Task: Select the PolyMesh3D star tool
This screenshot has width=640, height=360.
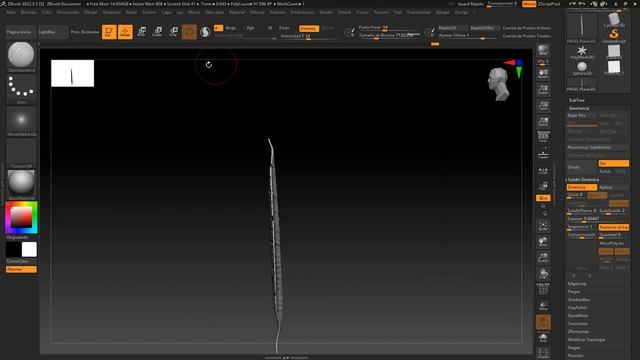Action: click(x=582, y=52)
